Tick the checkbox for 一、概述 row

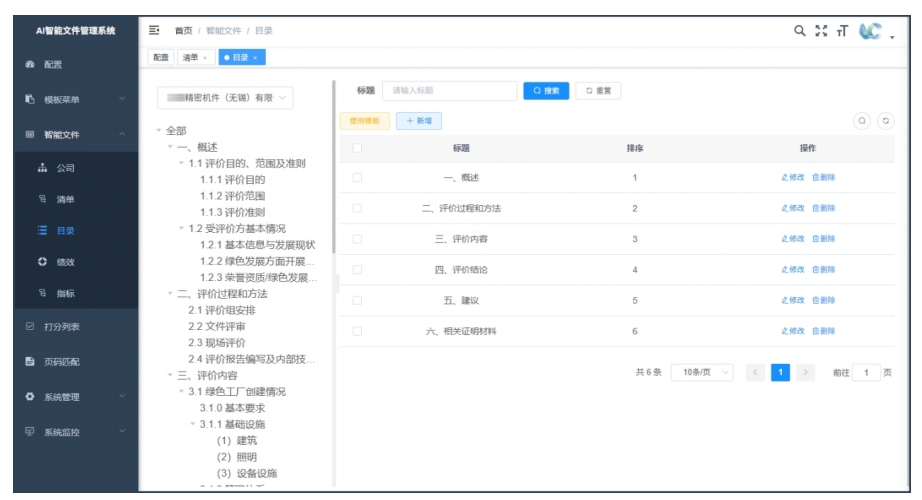click(x=356, y=178)
